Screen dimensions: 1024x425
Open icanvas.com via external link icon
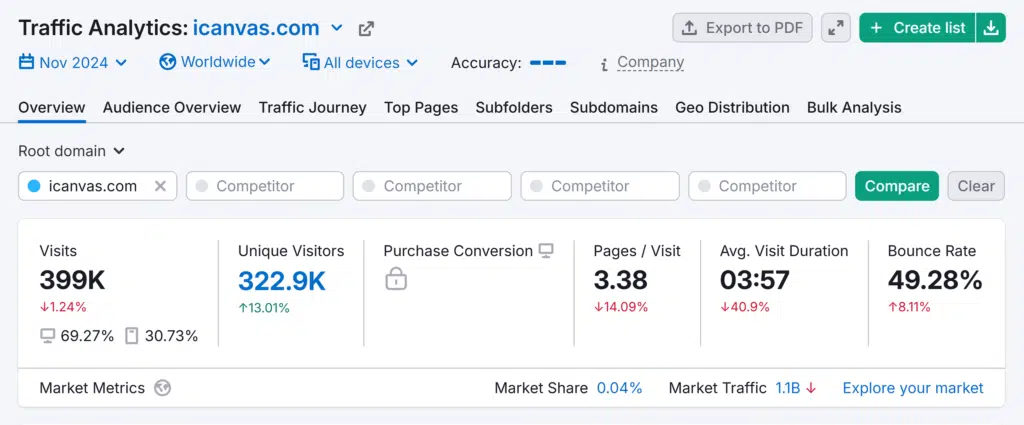pos(367,29)
